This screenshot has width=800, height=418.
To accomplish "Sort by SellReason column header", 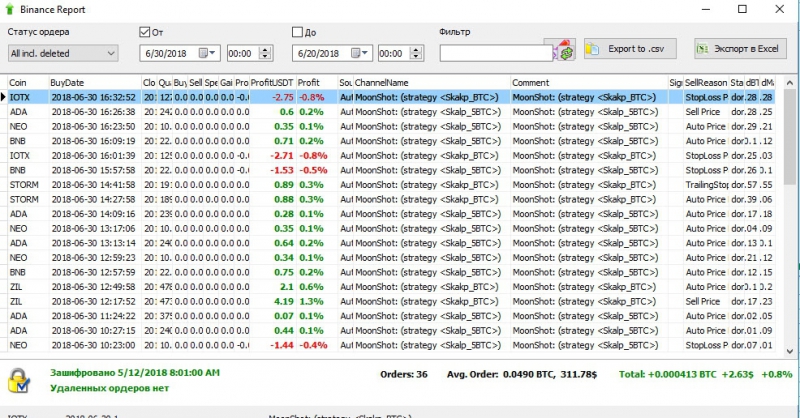I will pos(706,83).
